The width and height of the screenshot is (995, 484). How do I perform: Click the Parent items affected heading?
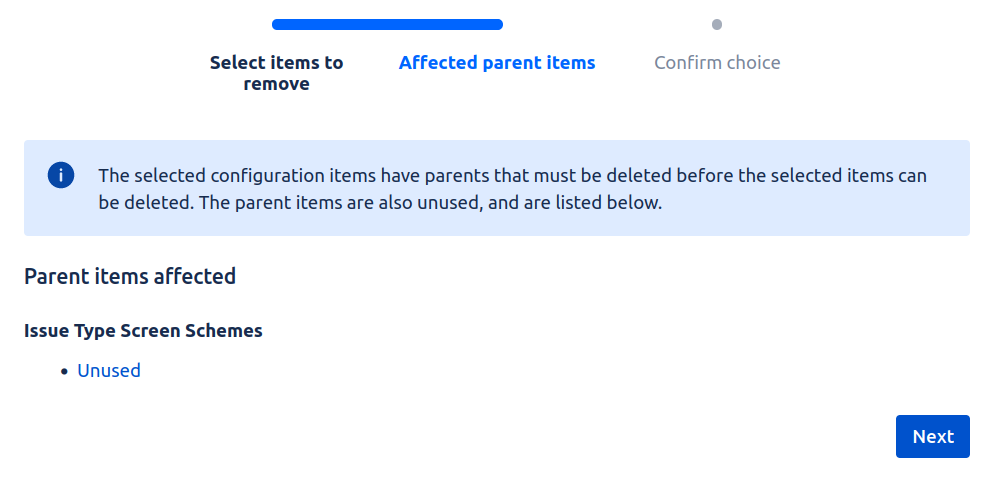(130, 276)
